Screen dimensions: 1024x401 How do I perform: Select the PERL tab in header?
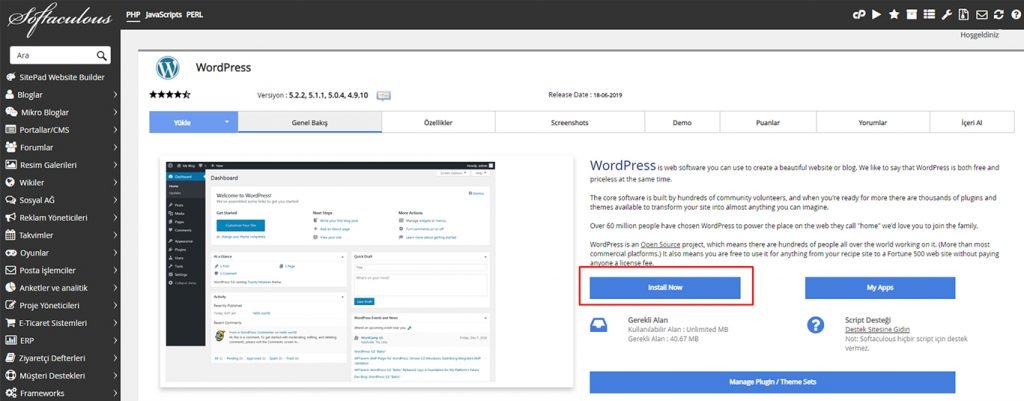pos(195,14)
